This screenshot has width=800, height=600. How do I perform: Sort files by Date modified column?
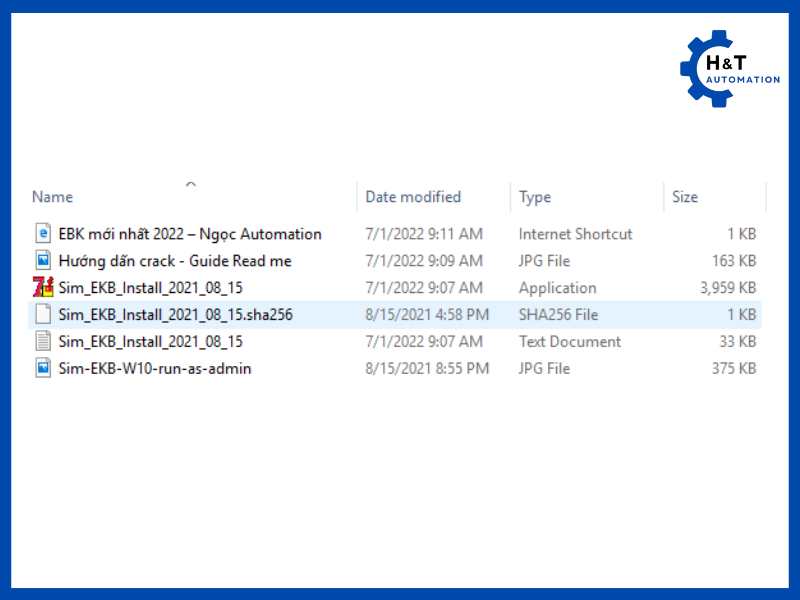pyautogui.click(x=413, y=197)
